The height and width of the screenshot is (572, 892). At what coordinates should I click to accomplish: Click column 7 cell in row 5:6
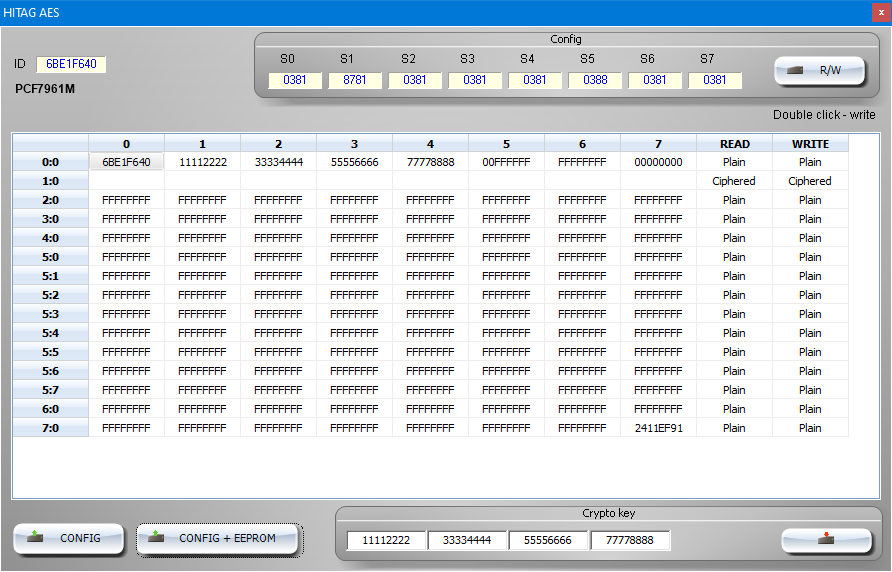click(658, 371)
